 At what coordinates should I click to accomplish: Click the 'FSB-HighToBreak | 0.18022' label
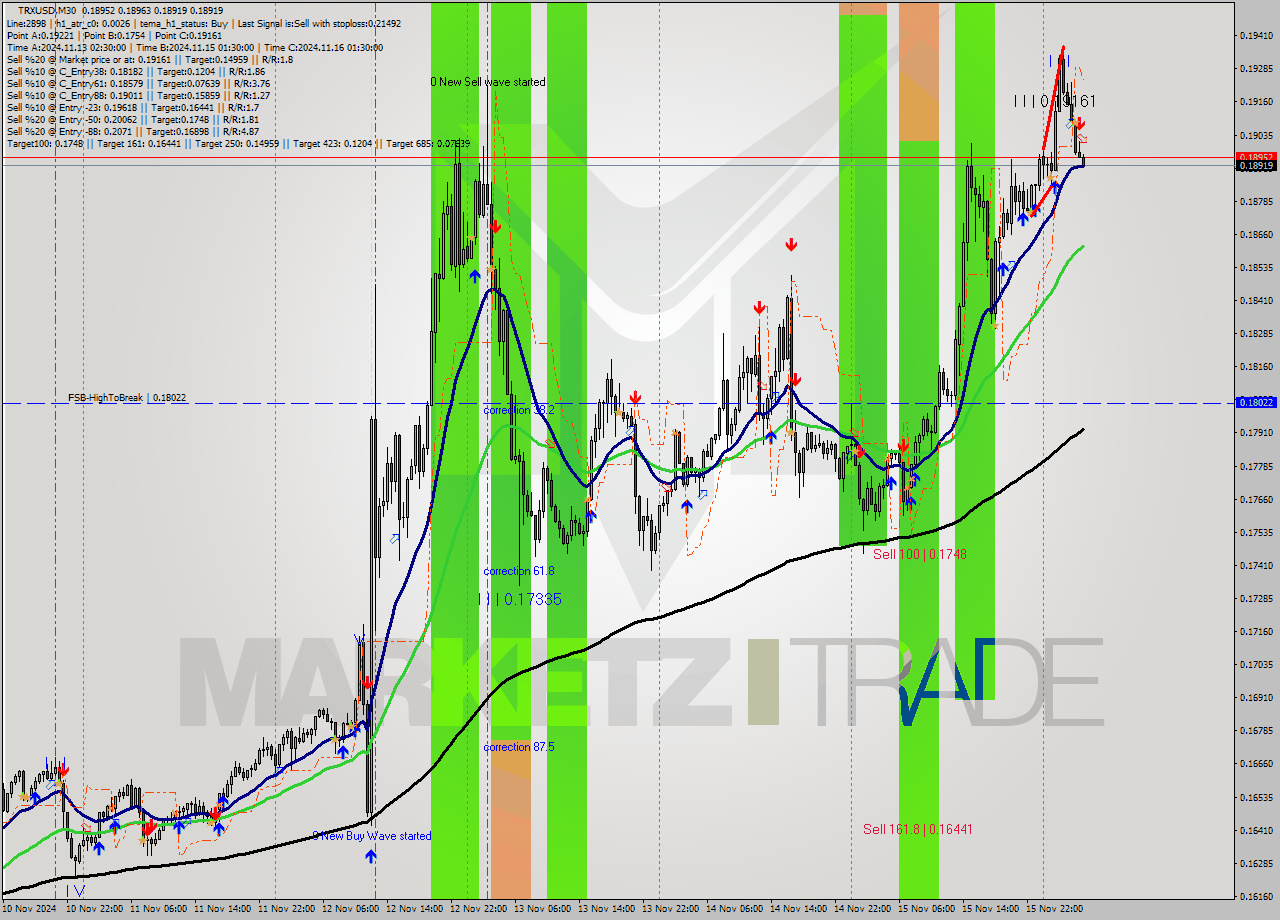(x=127, y=398)
